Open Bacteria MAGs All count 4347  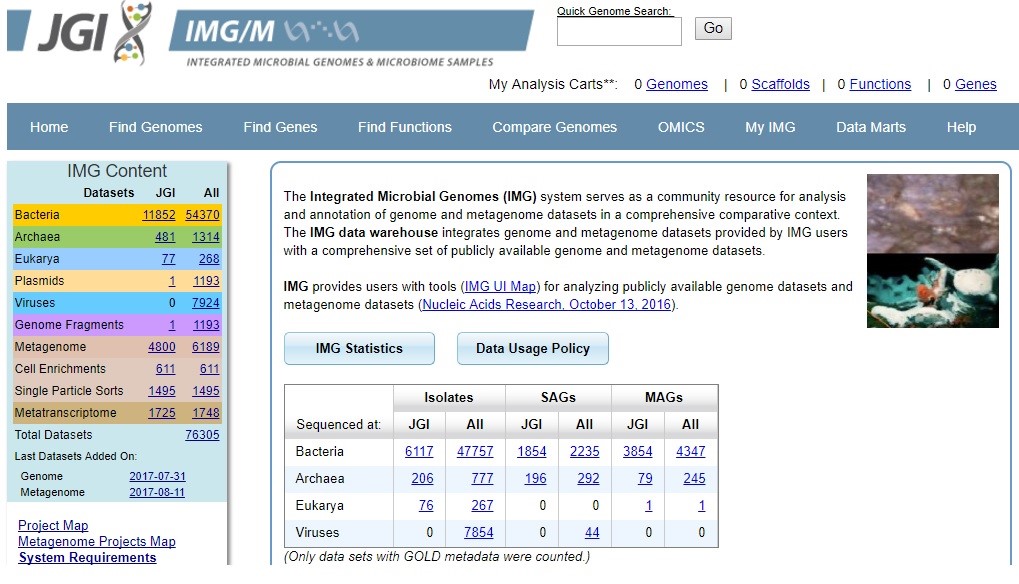(691, 451)
